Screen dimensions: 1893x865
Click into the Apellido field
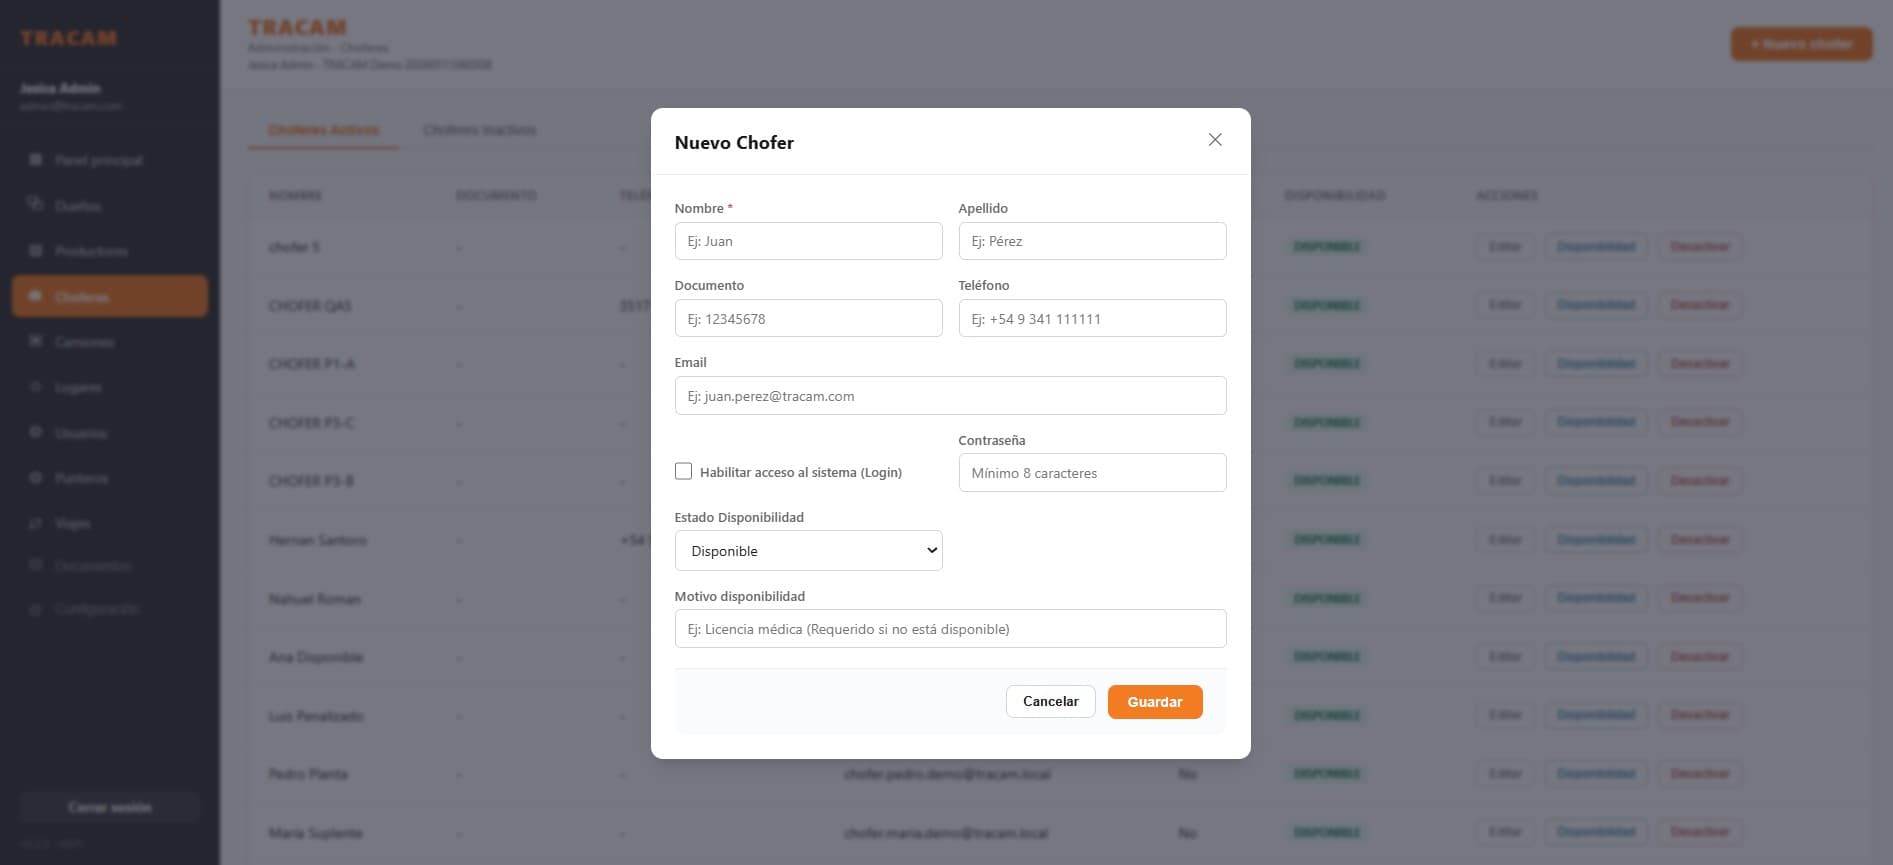1092,241
